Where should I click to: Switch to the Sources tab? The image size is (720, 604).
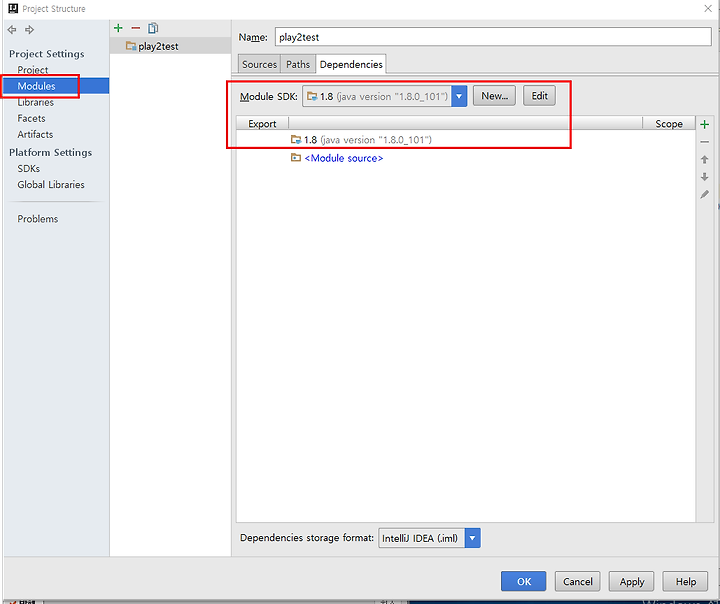(x=259, y=64)
